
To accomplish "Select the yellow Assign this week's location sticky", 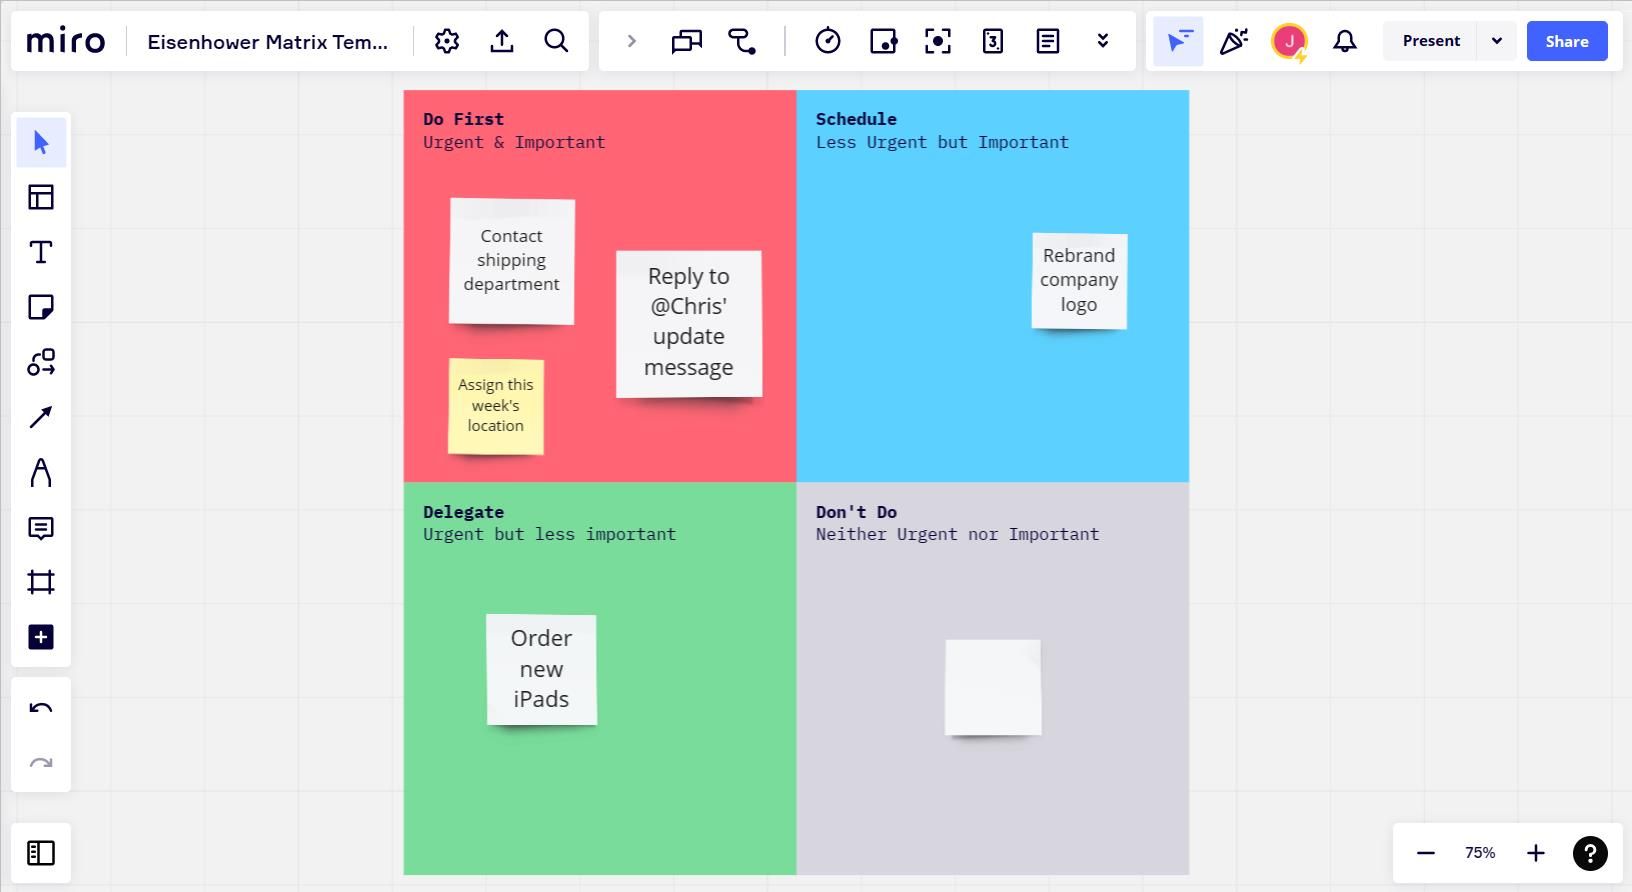I will point(496,406).
